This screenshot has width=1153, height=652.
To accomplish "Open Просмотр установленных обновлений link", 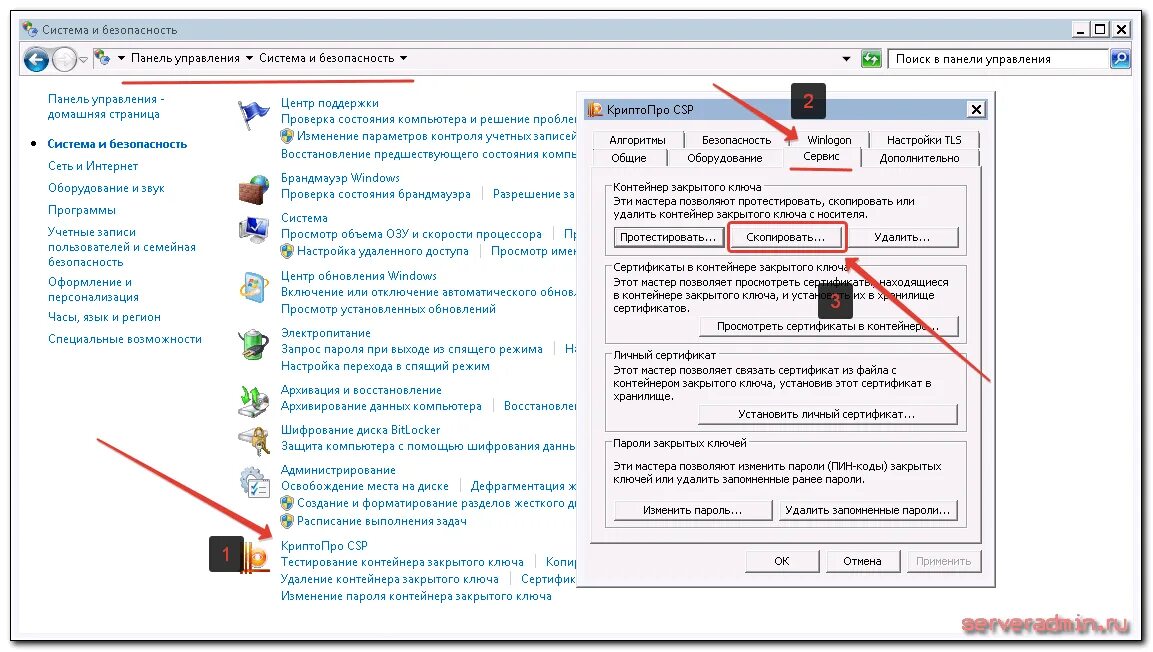I will point(388,309).
